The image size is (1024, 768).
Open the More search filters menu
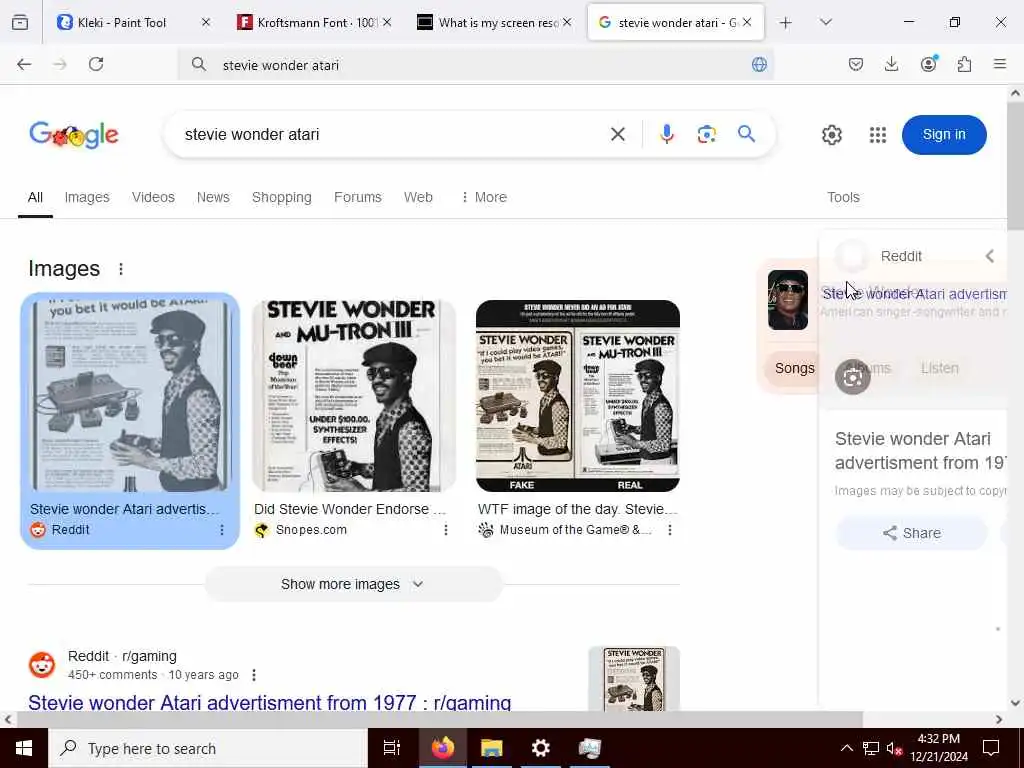(484, 197)
